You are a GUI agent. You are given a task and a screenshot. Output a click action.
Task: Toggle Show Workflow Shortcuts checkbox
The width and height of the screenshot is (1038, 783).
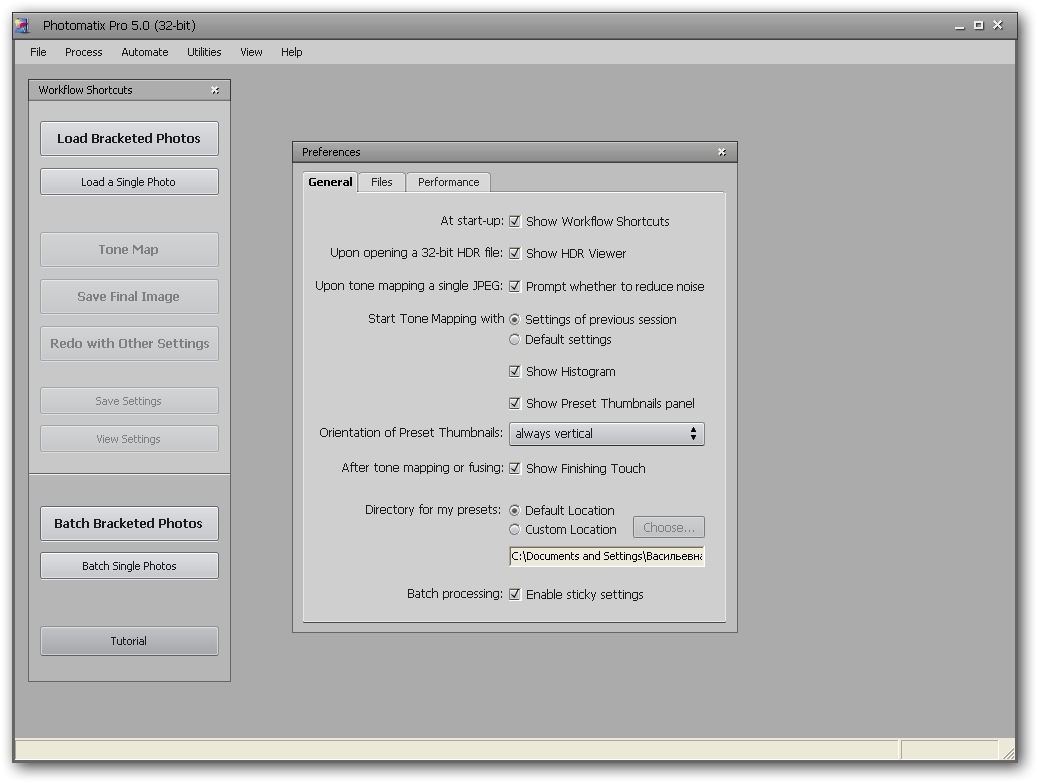[514, 221]
